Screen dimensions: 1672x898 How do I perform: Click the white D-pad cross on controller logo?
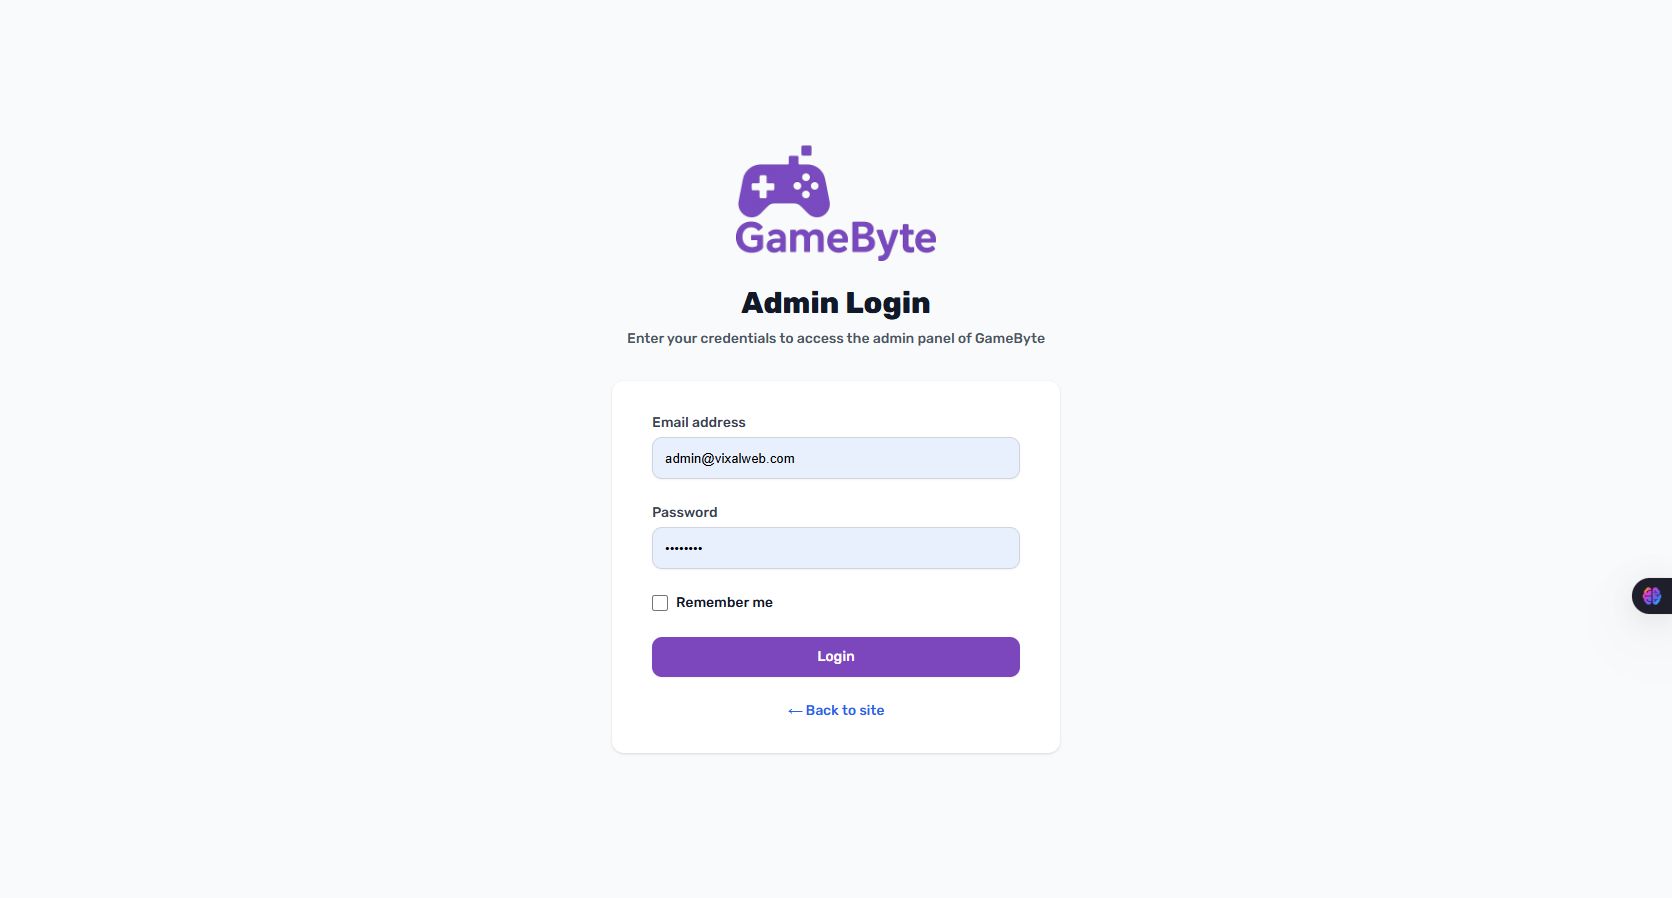point(763,187)
